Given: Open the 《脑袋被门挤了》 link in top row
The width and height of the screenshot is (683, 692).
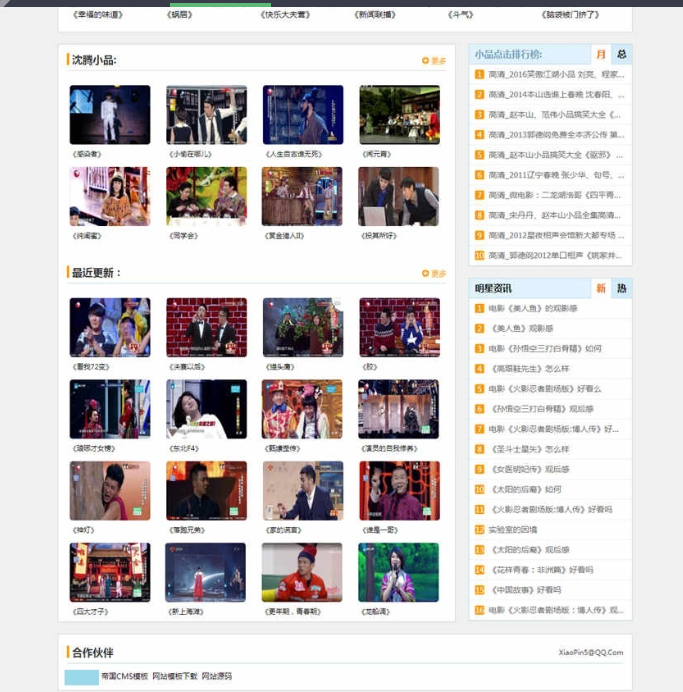Looking at the screenshot, I should (x=570, y=15).
